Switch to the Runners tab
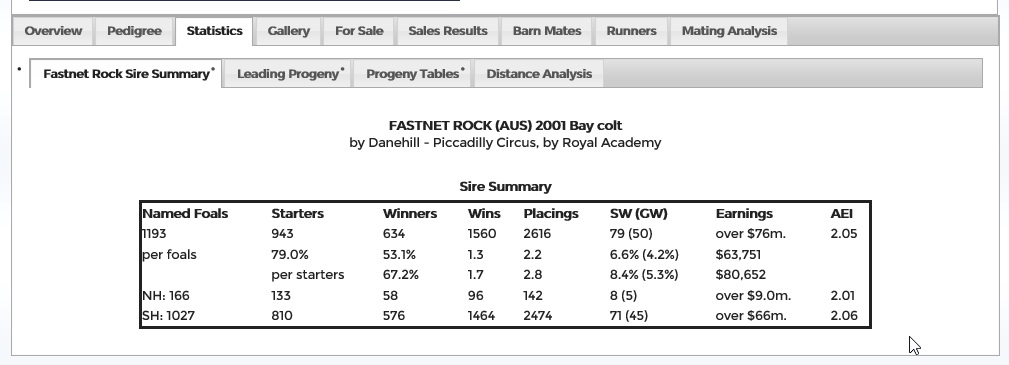 (x=631, y=31)
